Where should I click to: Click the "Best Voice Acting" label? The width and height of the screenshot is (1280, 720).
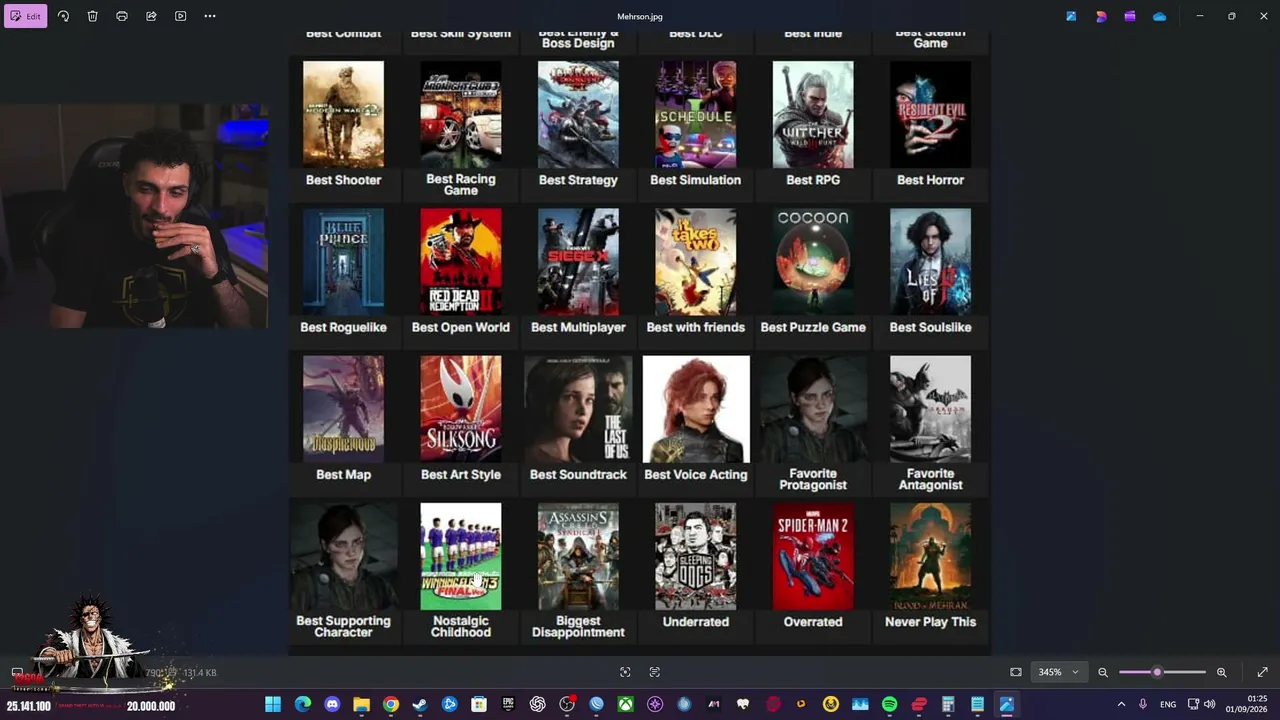tap(695, 474)
